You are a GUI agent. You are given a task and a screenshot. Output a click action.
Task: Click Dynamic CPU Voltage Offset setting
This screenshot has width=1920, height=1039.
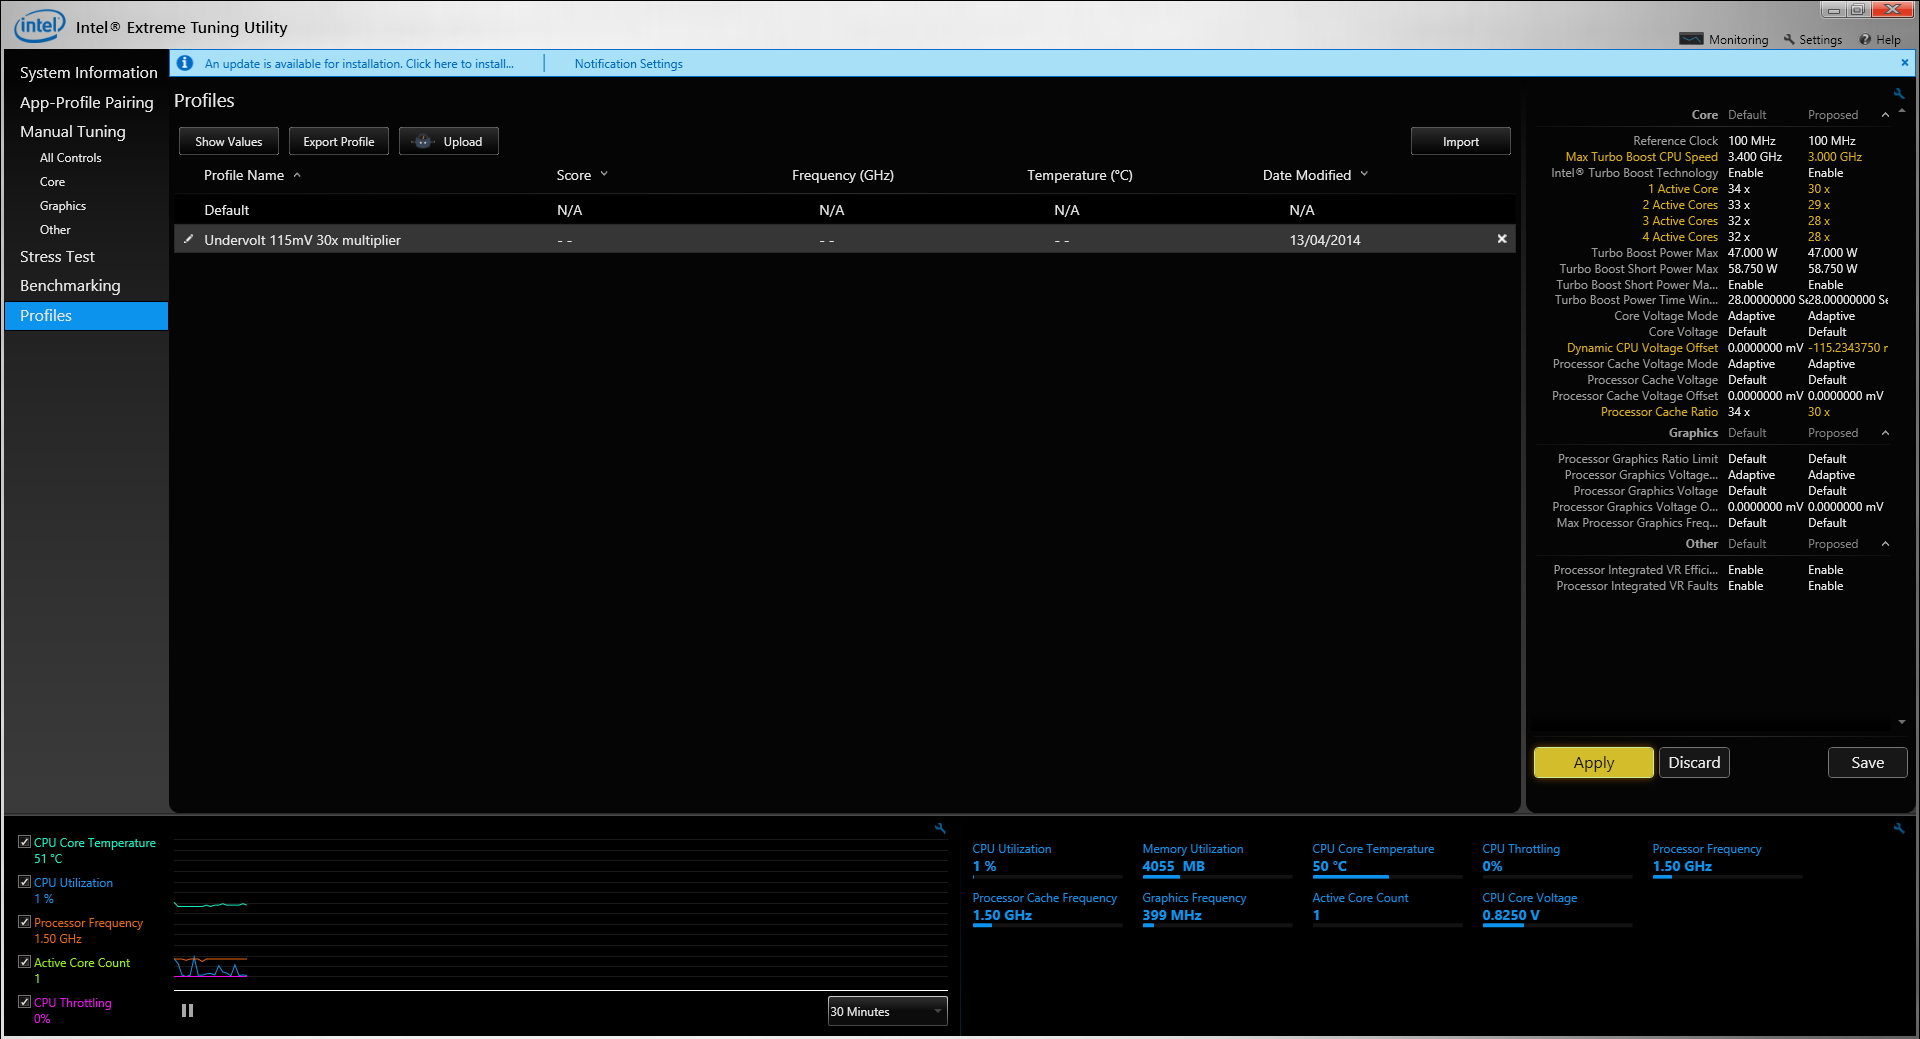[1642, 348]
